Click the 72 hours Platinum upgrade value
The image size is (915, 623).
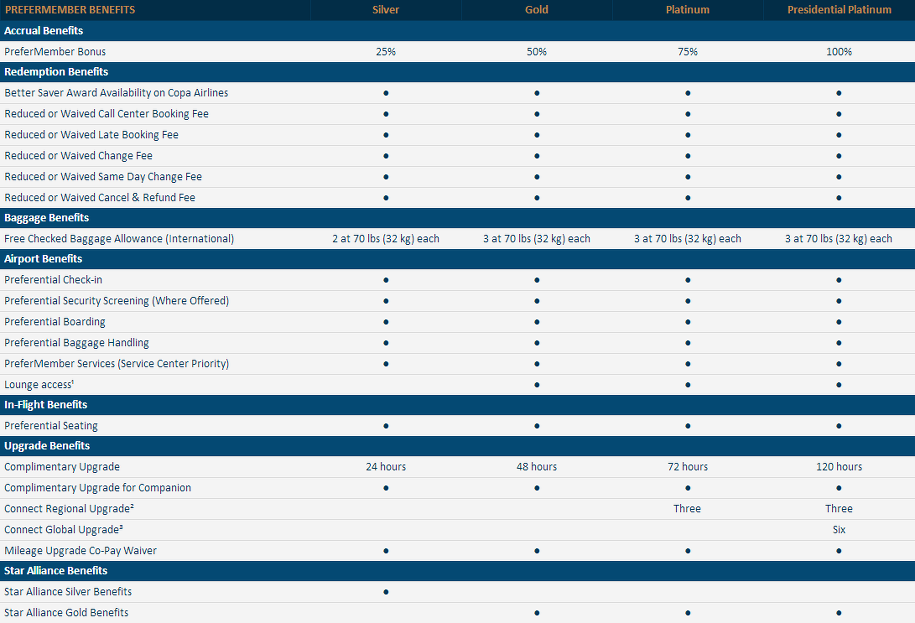[x=687, y=467]
